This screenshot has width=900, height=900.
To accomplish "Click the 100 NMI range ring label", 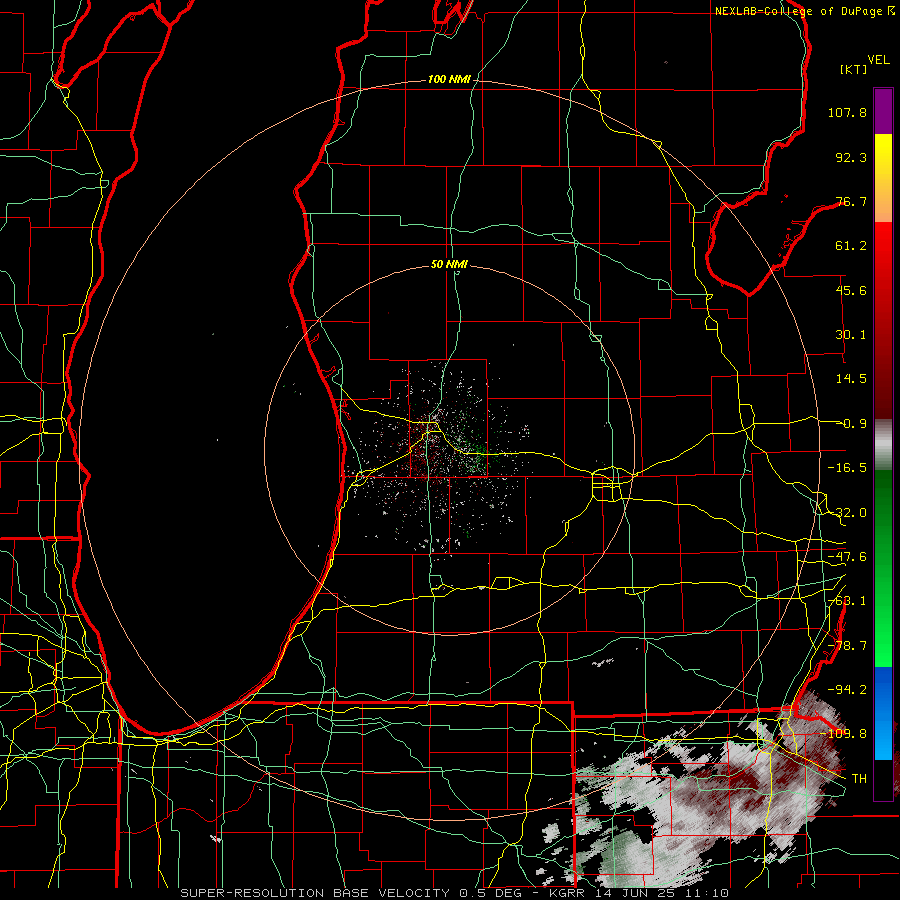I will [x=449, y=79].
